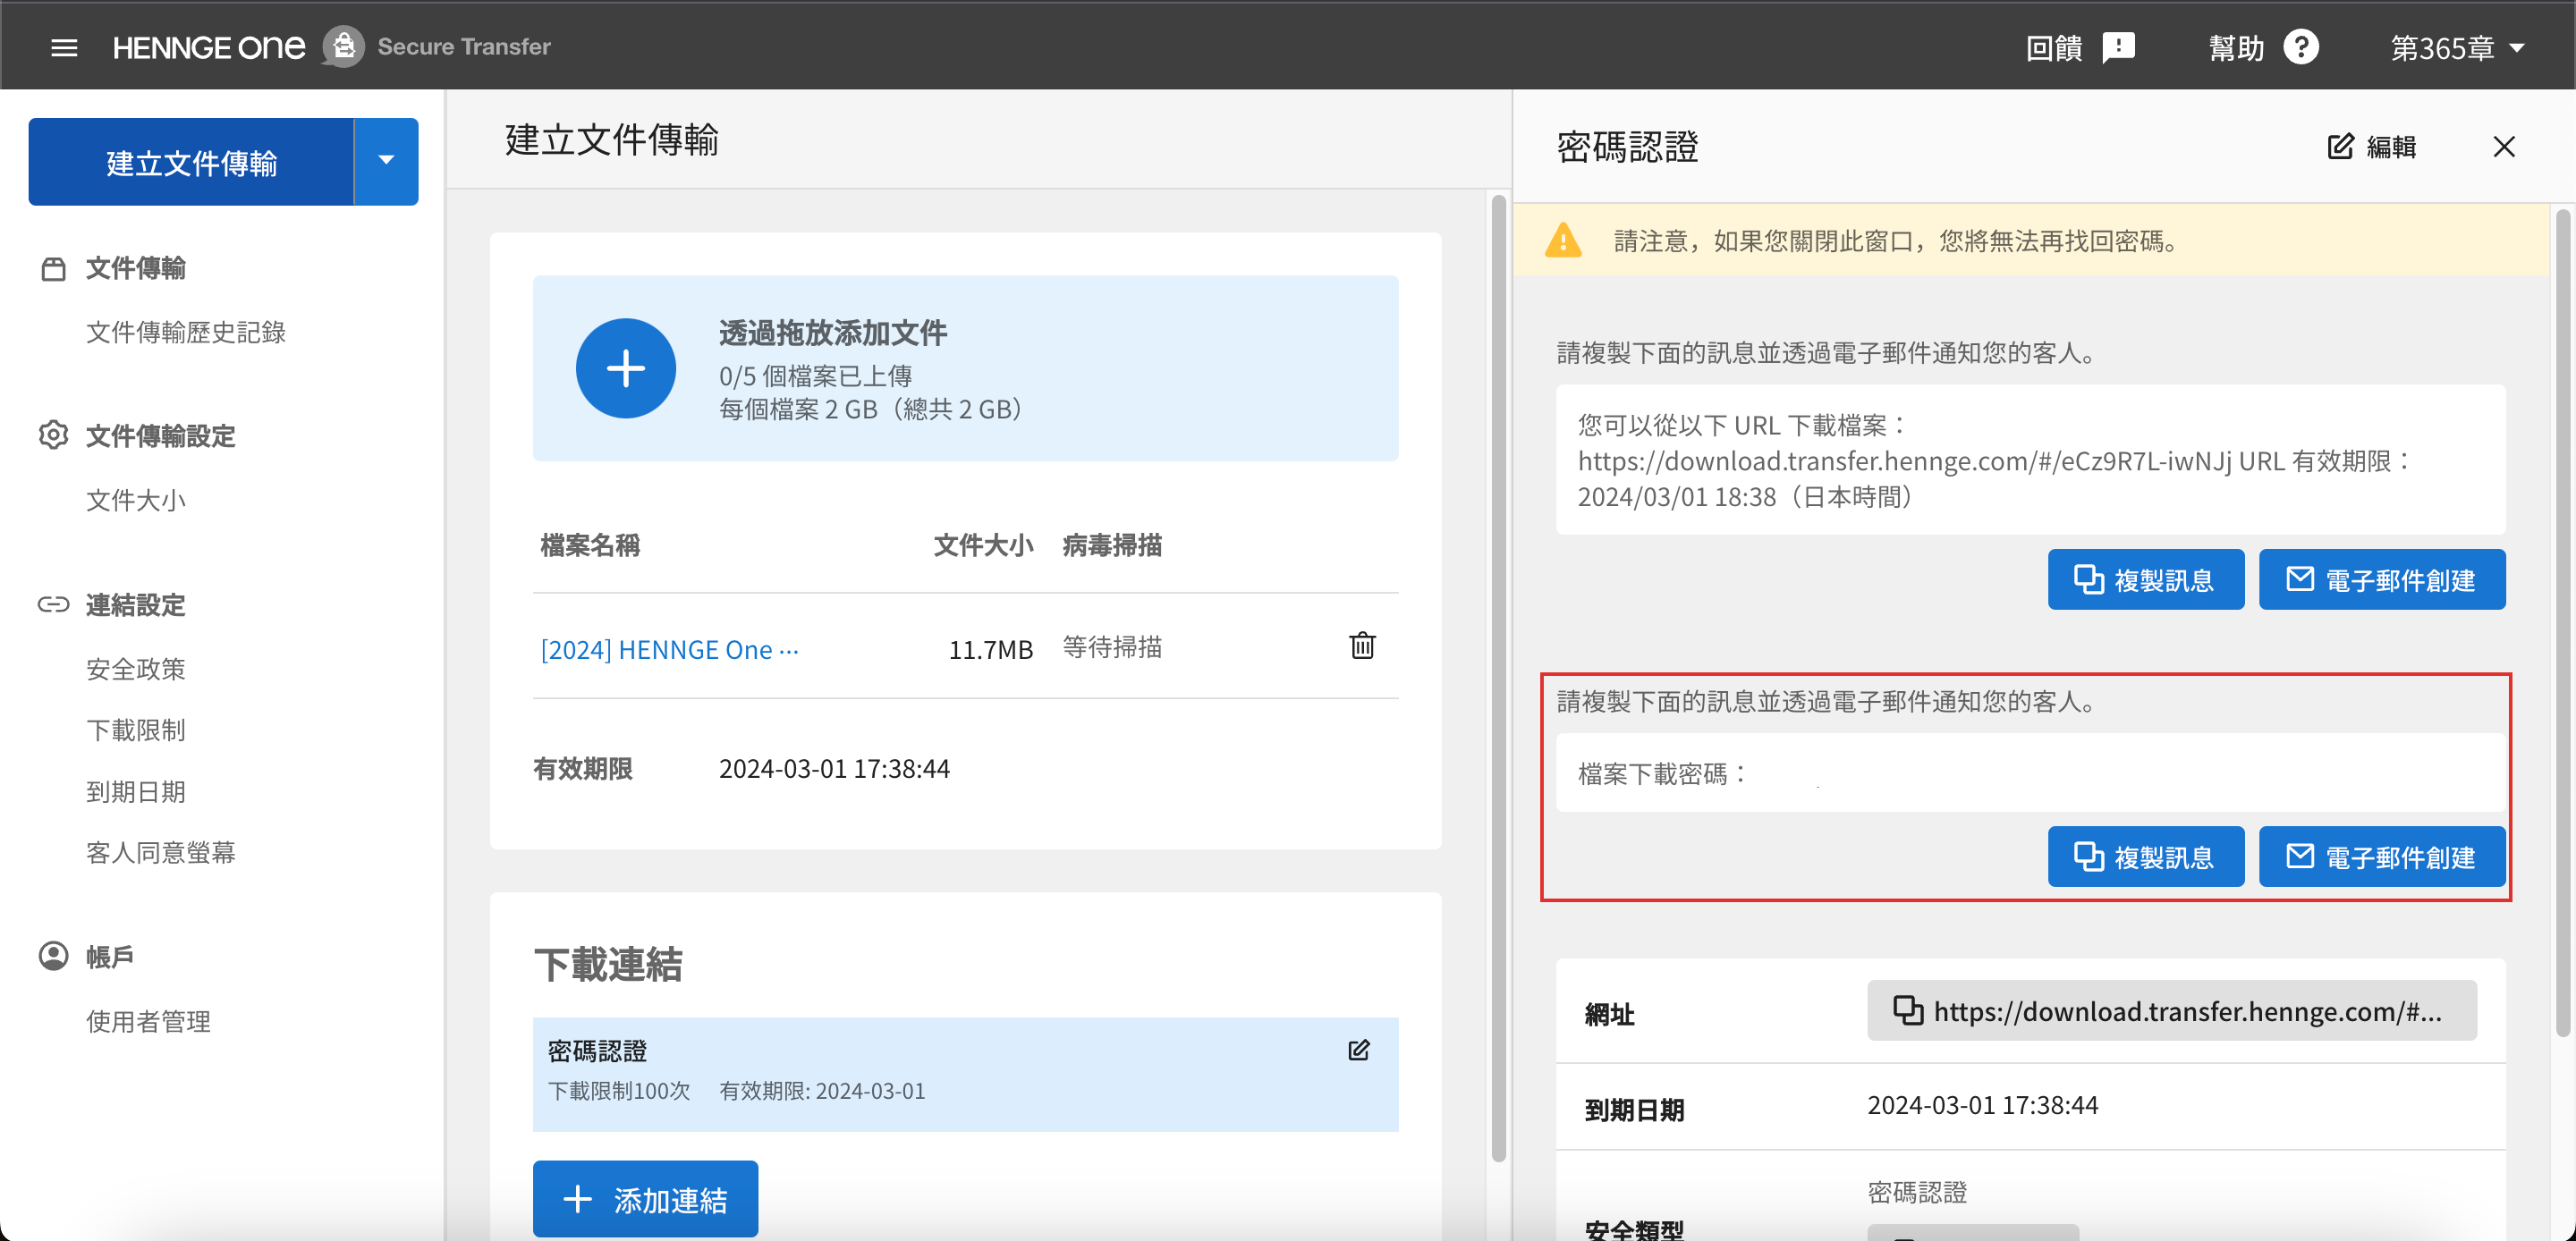Click the main content scrollbar

(x=1498, y=678)
